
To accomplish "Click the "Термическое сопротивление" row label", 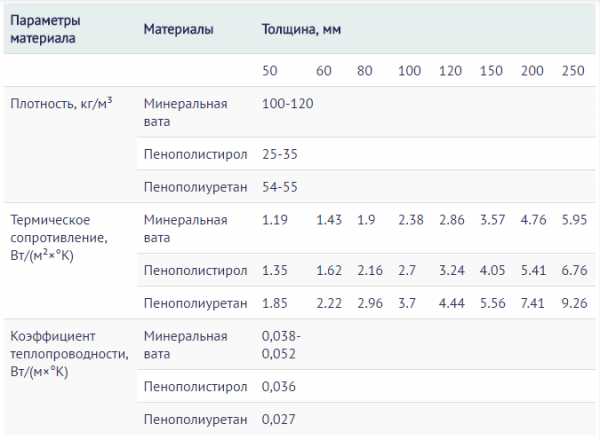I will pos(53,237).
